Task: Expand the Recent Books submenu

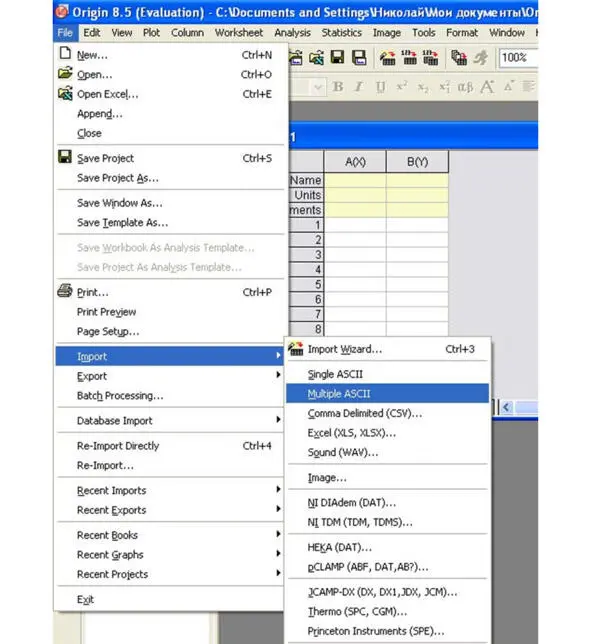Action: coord(170,535)
